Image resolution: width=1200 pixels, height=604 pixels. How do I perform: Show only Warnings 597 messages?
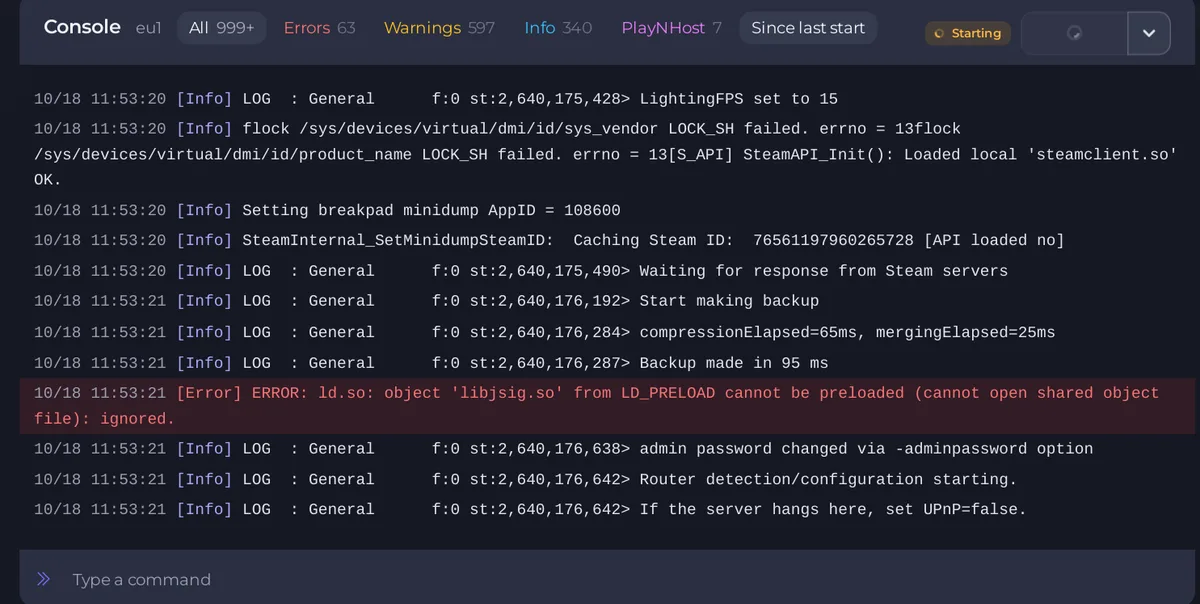(439, 28)
